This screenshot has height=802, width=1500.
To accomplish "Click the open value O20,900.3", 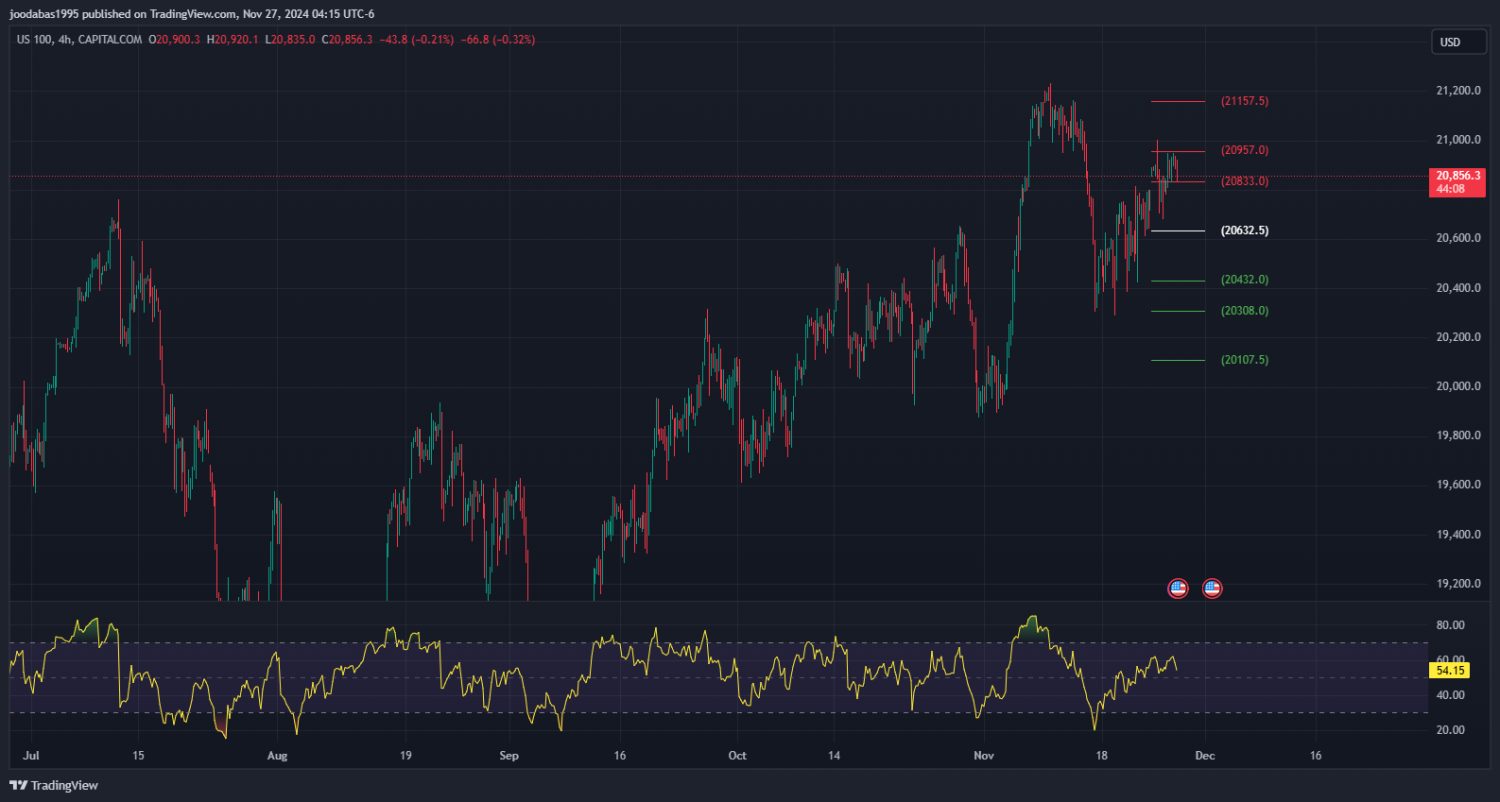I will click(x=174, y=40).
